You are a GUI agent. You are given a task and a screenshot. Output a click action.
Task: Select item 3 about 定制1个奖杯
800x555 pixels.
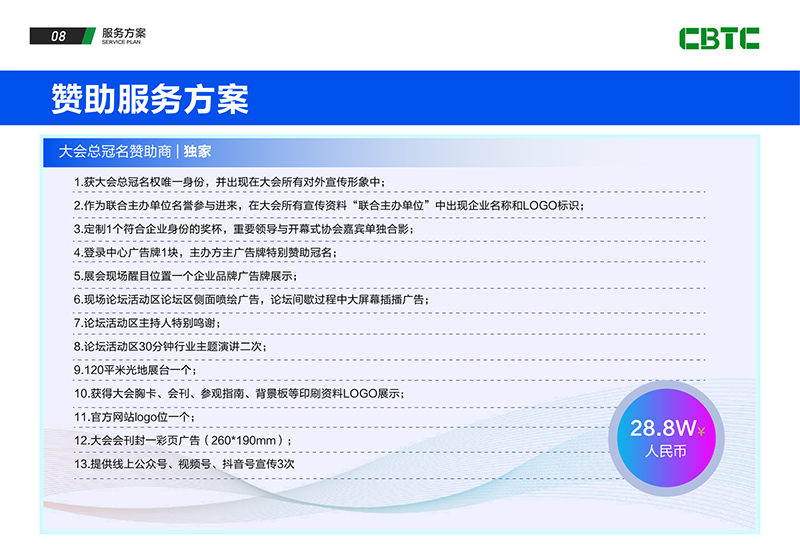click(x=243, y=229)
